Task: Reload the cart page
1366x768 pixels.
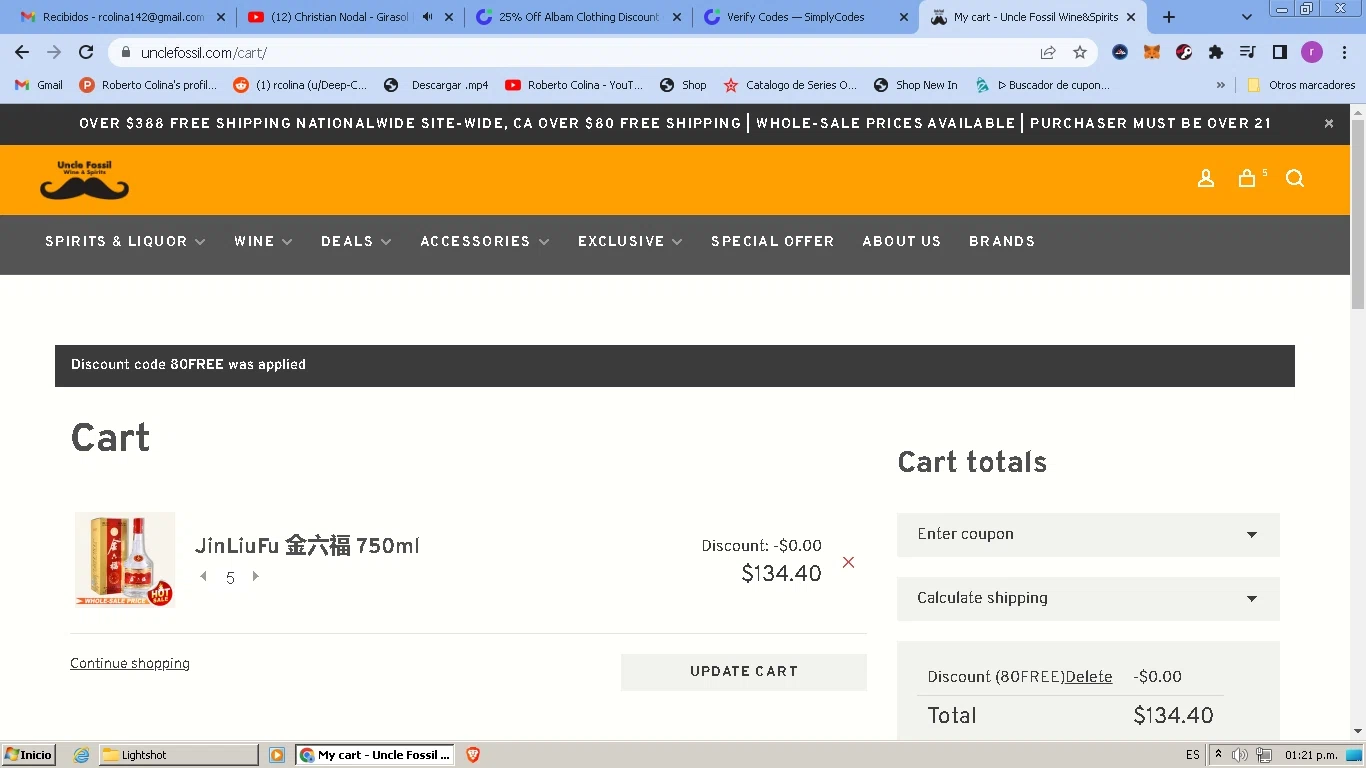Action: tap(86, 52)
